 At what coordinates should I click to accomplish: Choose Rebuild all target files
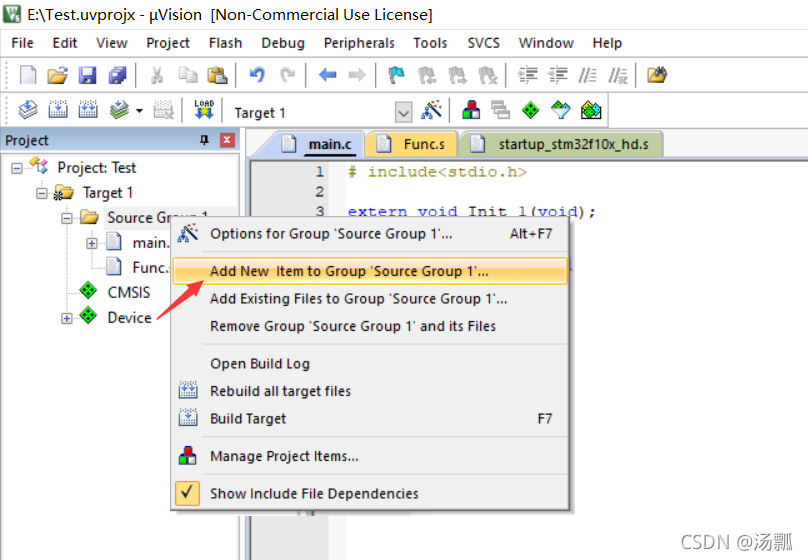[369, 392]
